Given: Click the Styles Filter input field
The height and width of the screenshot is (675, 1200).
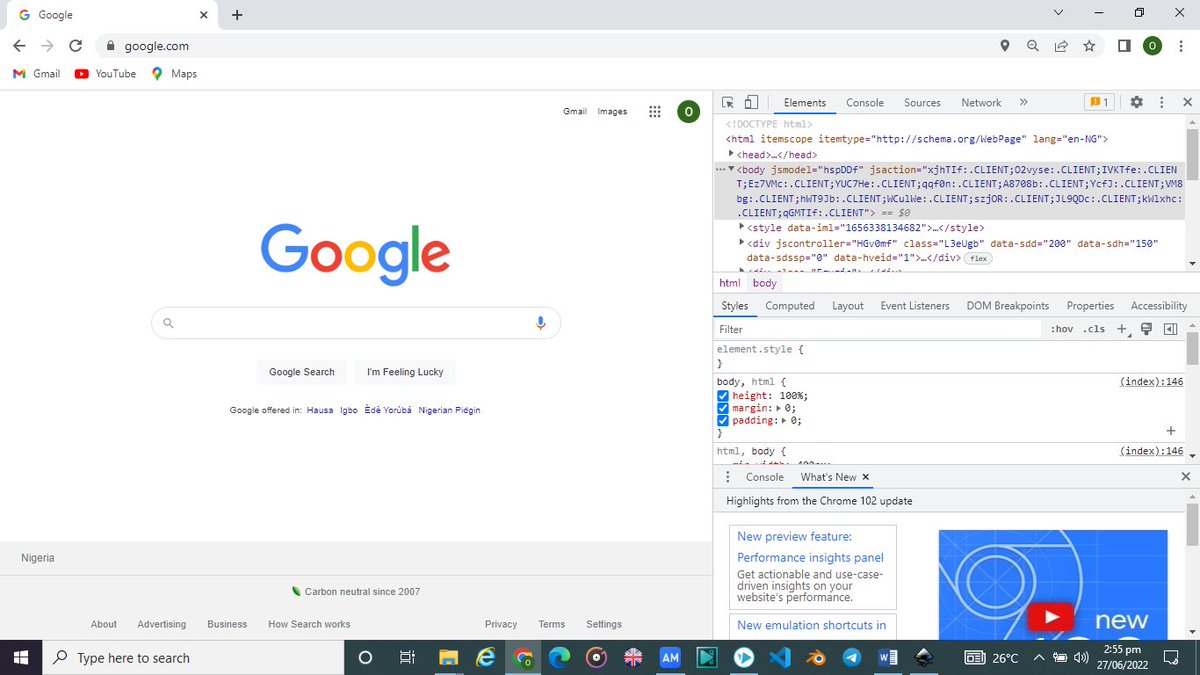Looking at the screenshot, I should click(x=880, y=329).
